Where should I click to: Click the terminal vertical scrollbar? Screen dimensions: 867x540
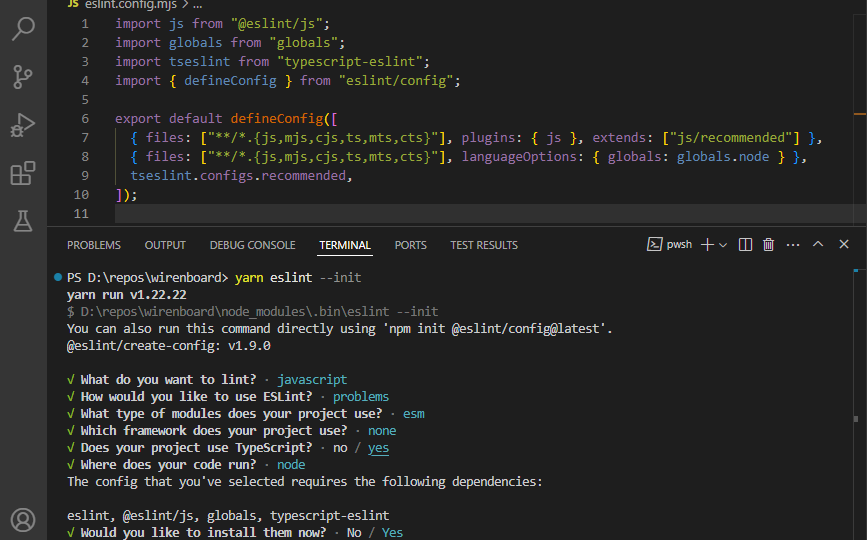coord(856,403)
